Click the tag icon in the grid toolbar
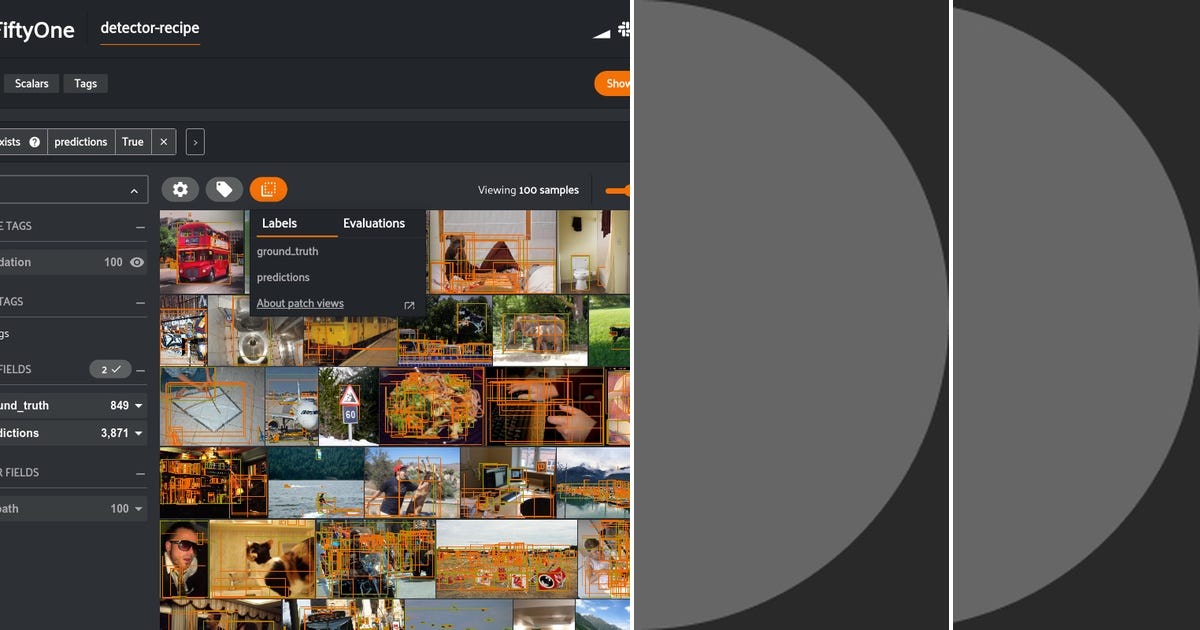This screenshot has height=630, width=1200. point(224,189)
